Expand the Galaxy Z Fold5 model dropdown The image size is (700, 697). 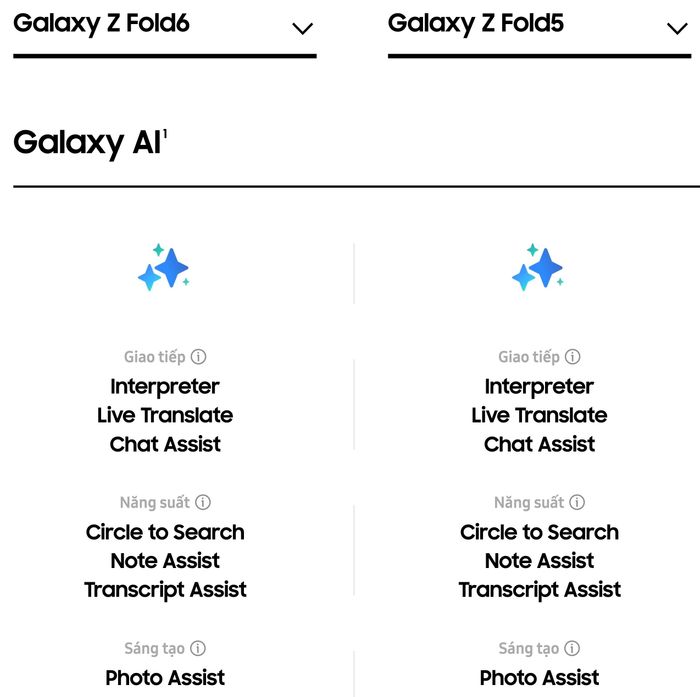tap(539, 29)
